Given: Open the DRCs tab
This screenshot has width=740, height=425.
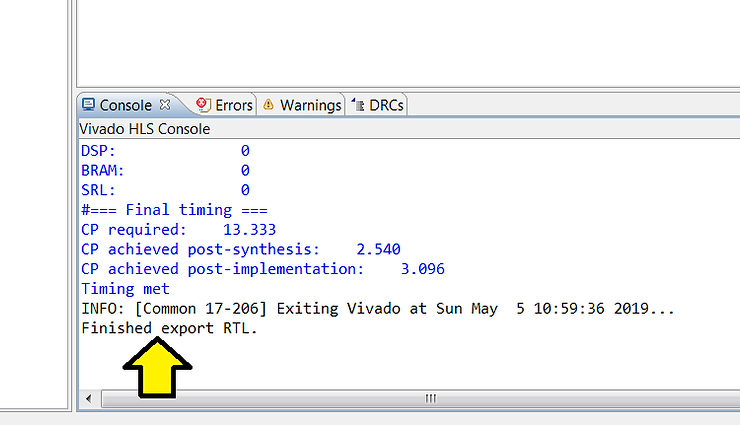Looking at the screenshot, I should (378, 105).
